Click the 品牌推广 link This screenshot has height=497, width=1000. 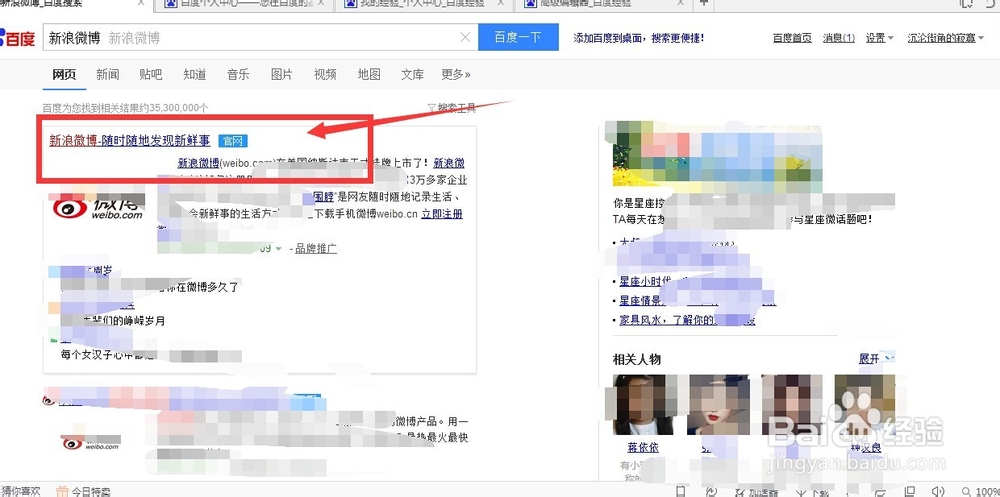point(316,249)
